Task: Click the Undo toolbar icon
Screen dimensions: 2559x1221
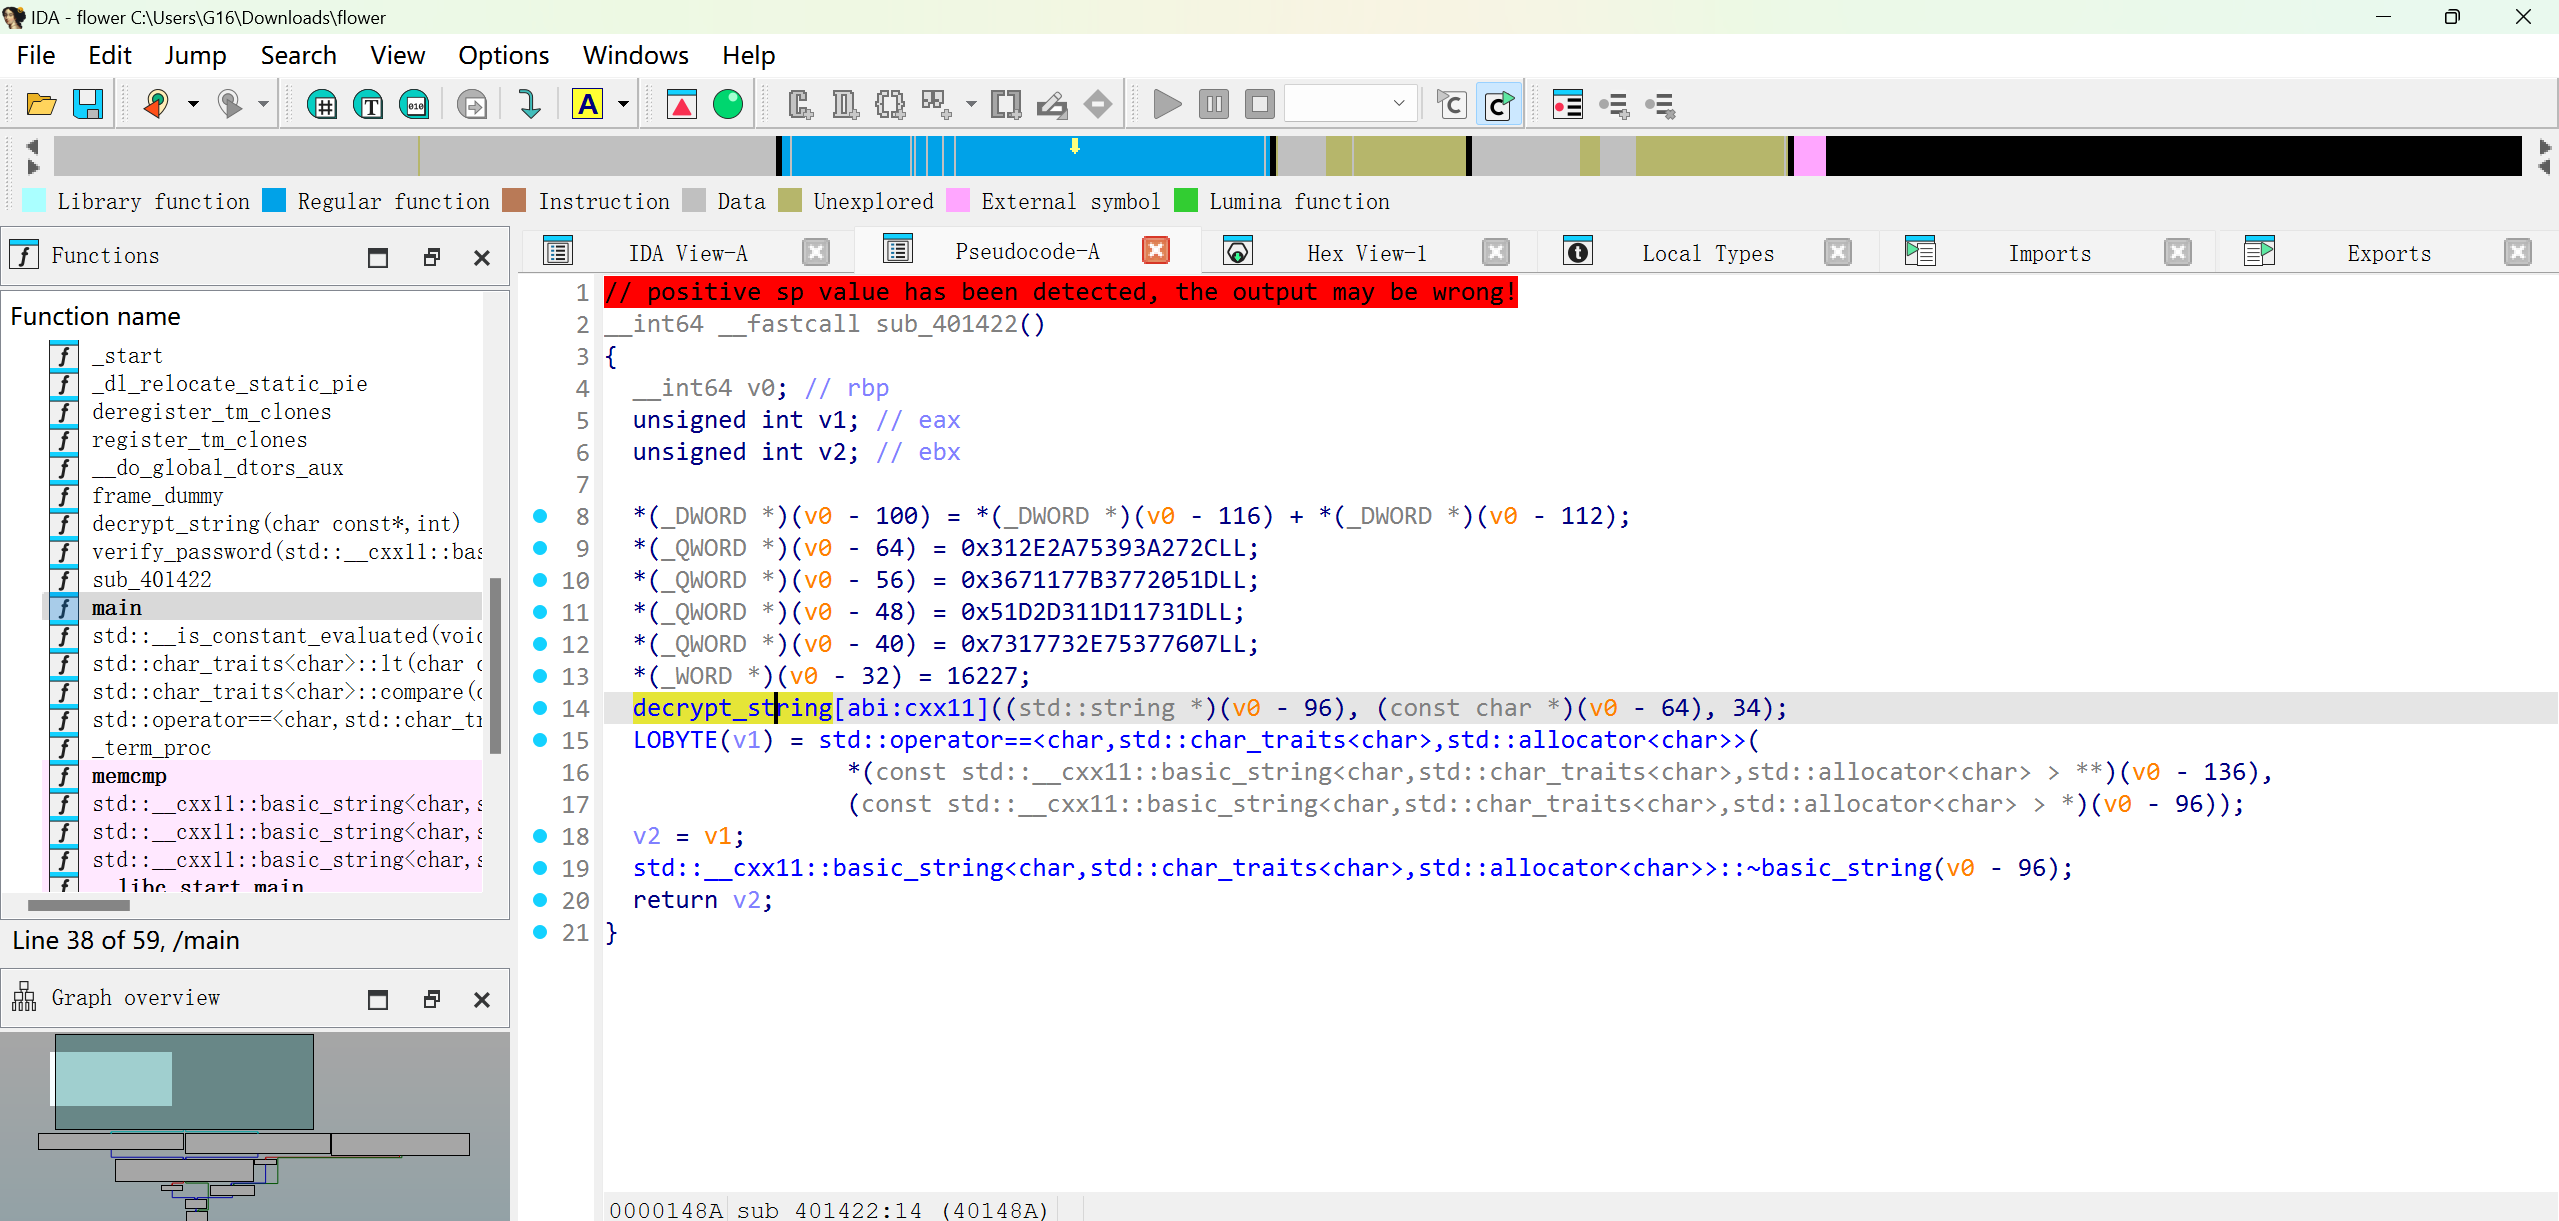Action: point(157,103)
